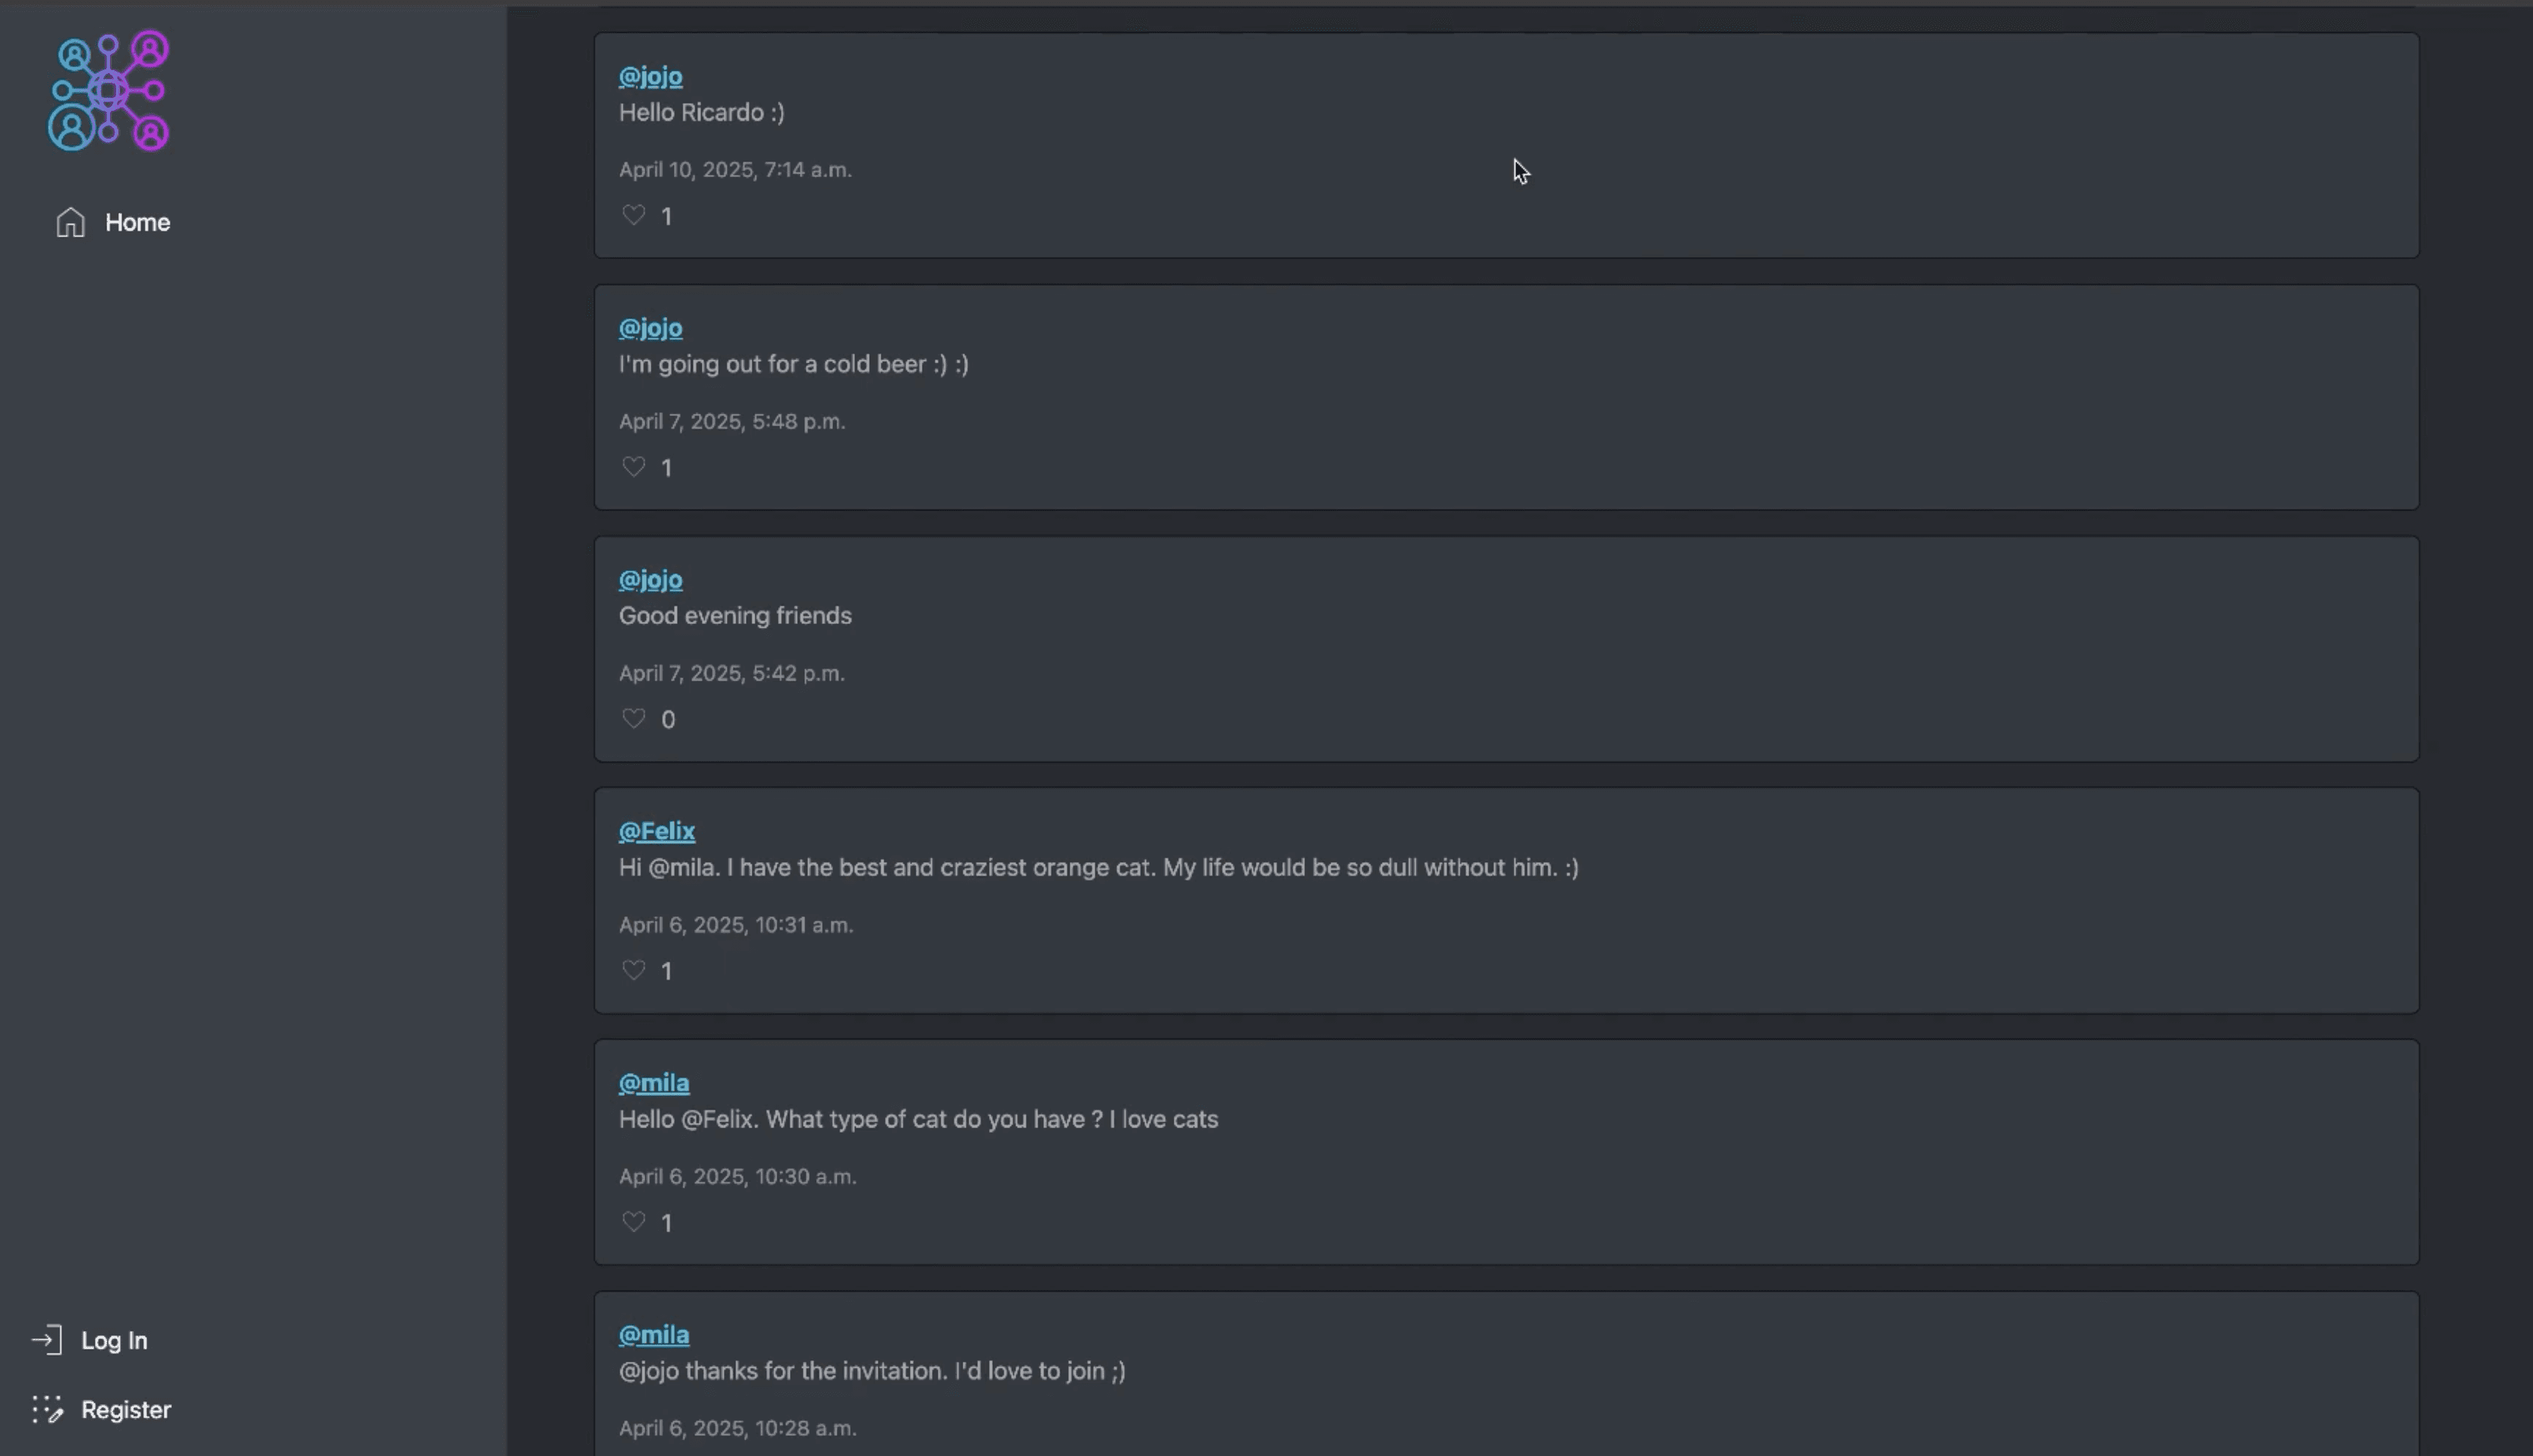Screen dimensions: 2533x1456
Task: Like the 'Good evening friends' post
Action: (x=633, y=718)
